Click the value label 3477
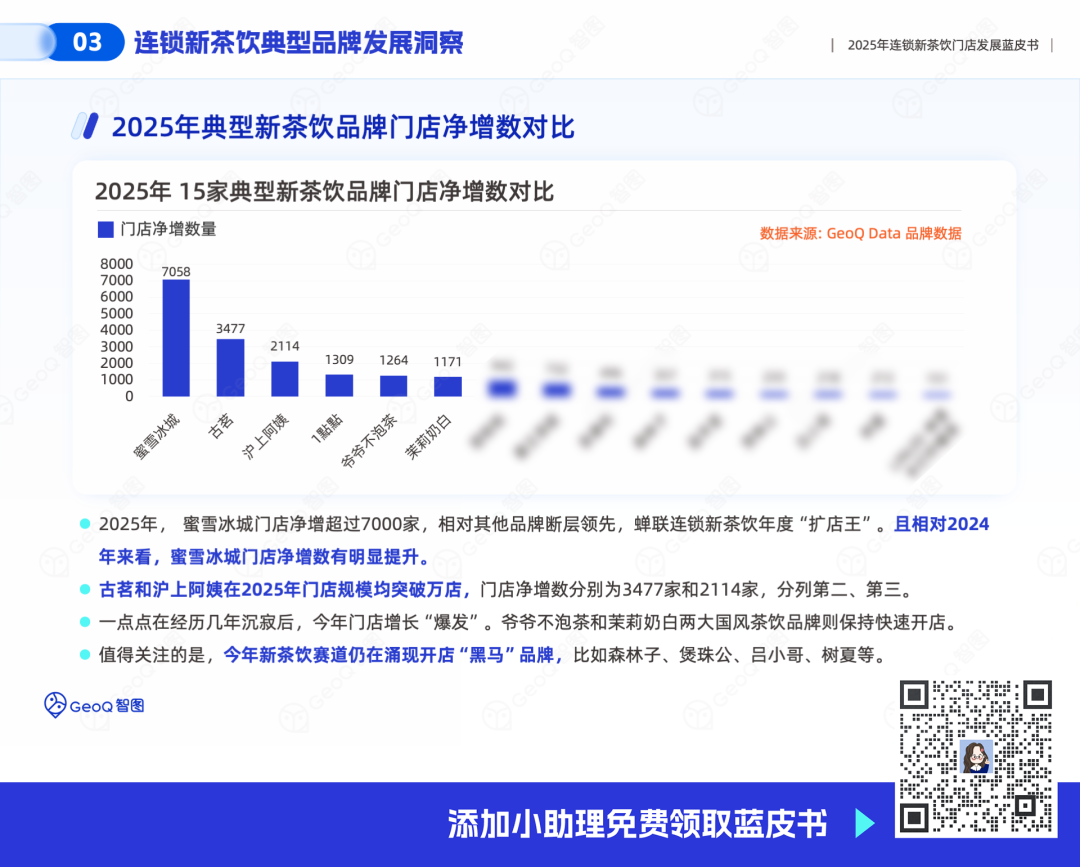Screen dimensions: 1080x867 point(230,329)
